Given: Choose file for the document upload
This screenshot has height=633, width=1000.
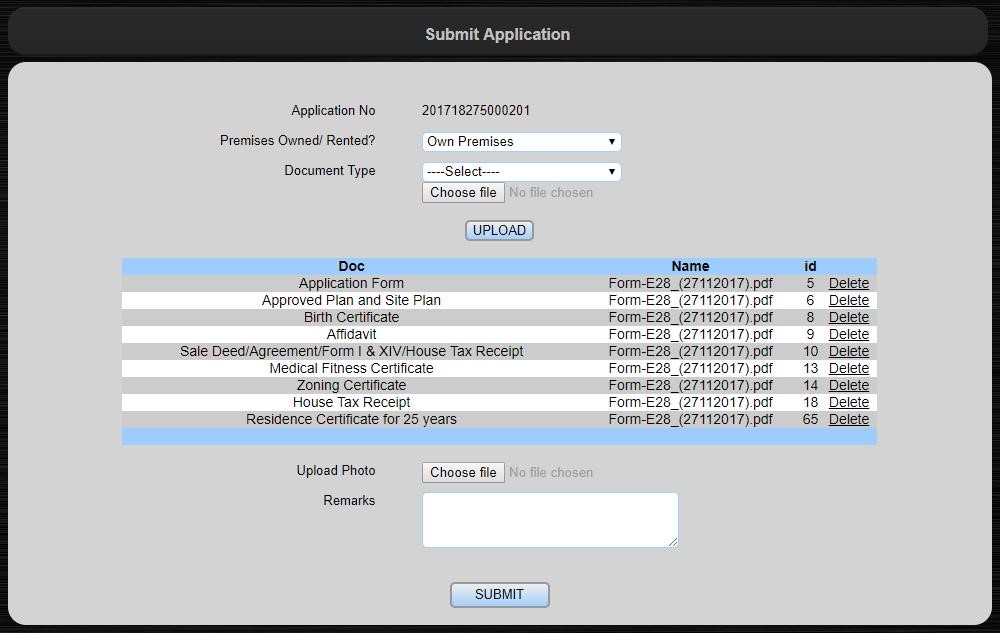Looking at the screenshot, I should (x=463, y=193).
